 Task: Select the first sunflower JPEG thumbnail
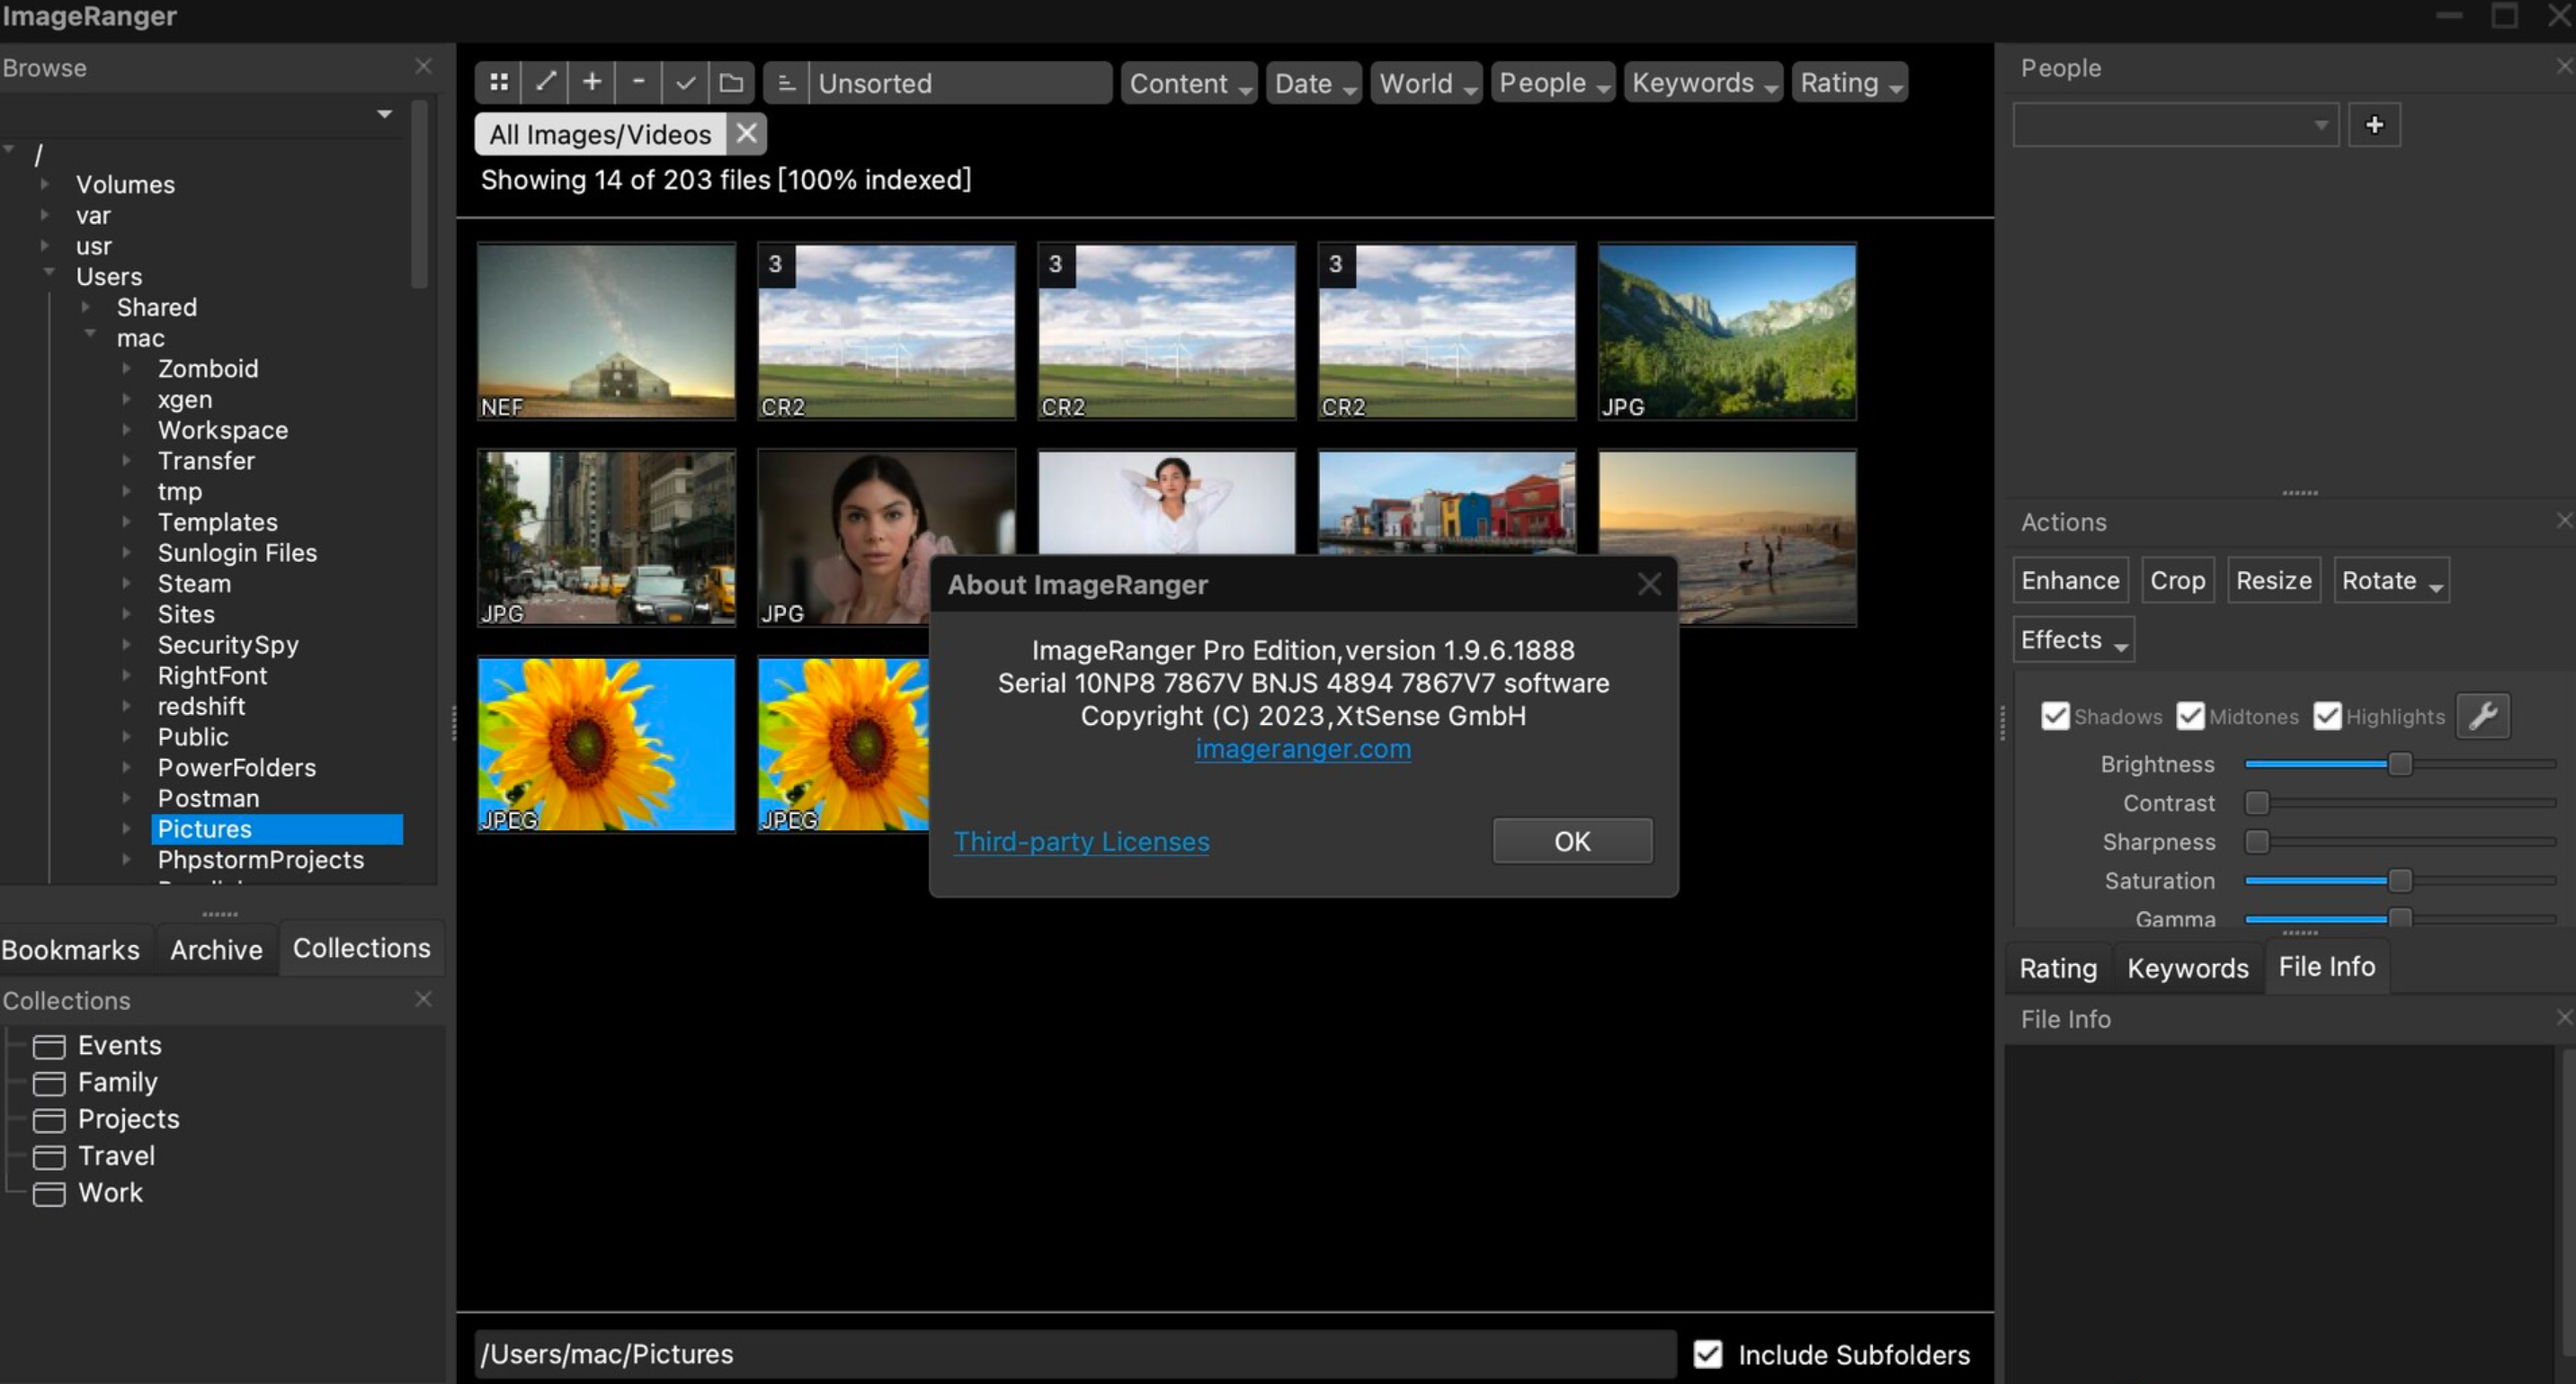point(606,744)
